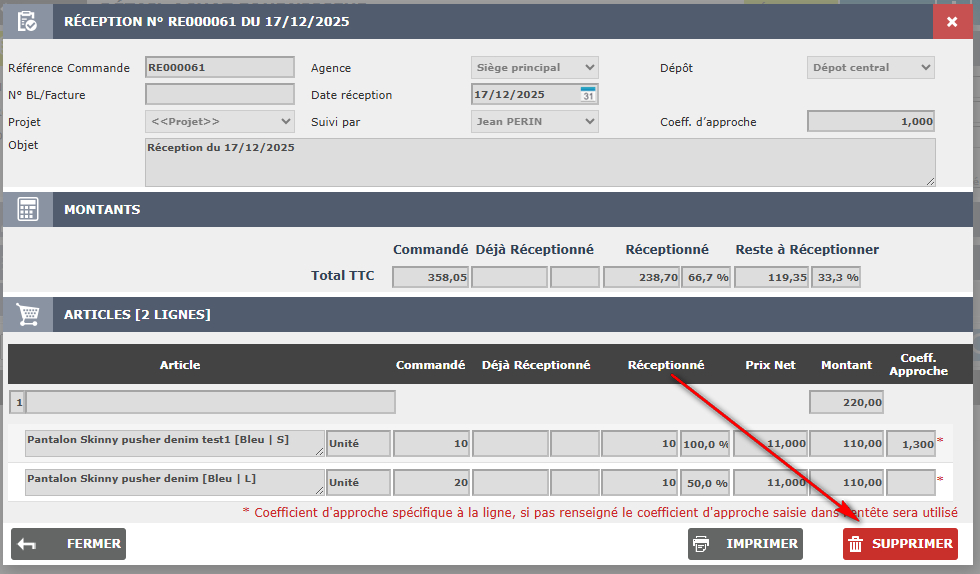This screenshot has width=980, height=574.
Task: Close the reception dialog with the red X
Action: (951, 21)
